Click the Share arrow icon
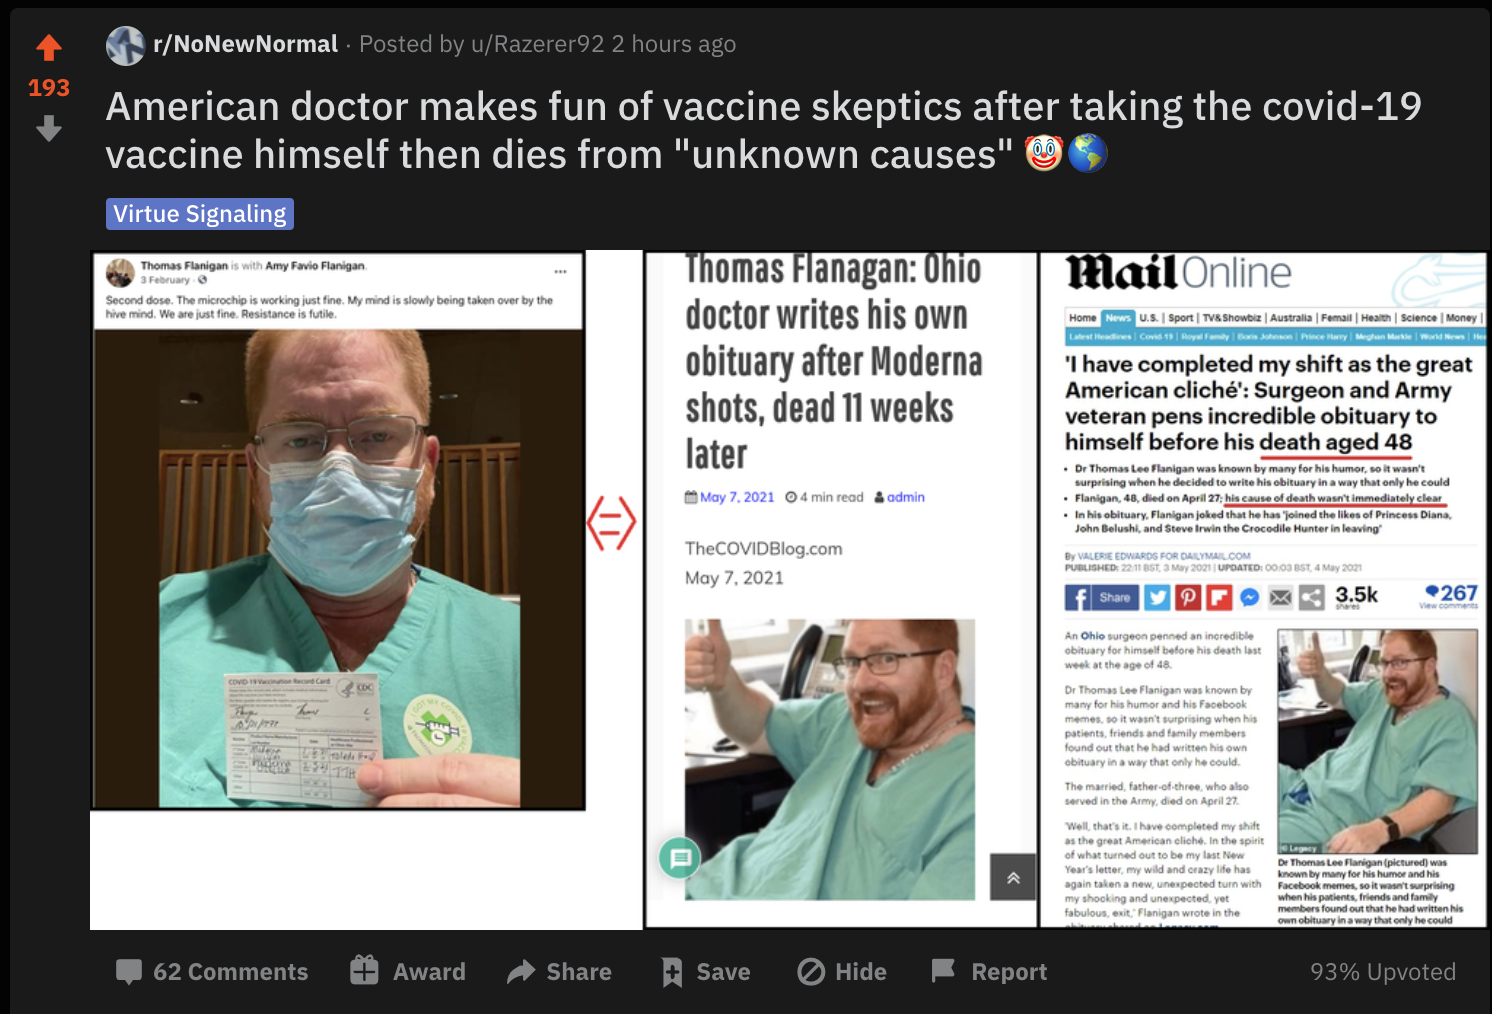 [521, 971]
